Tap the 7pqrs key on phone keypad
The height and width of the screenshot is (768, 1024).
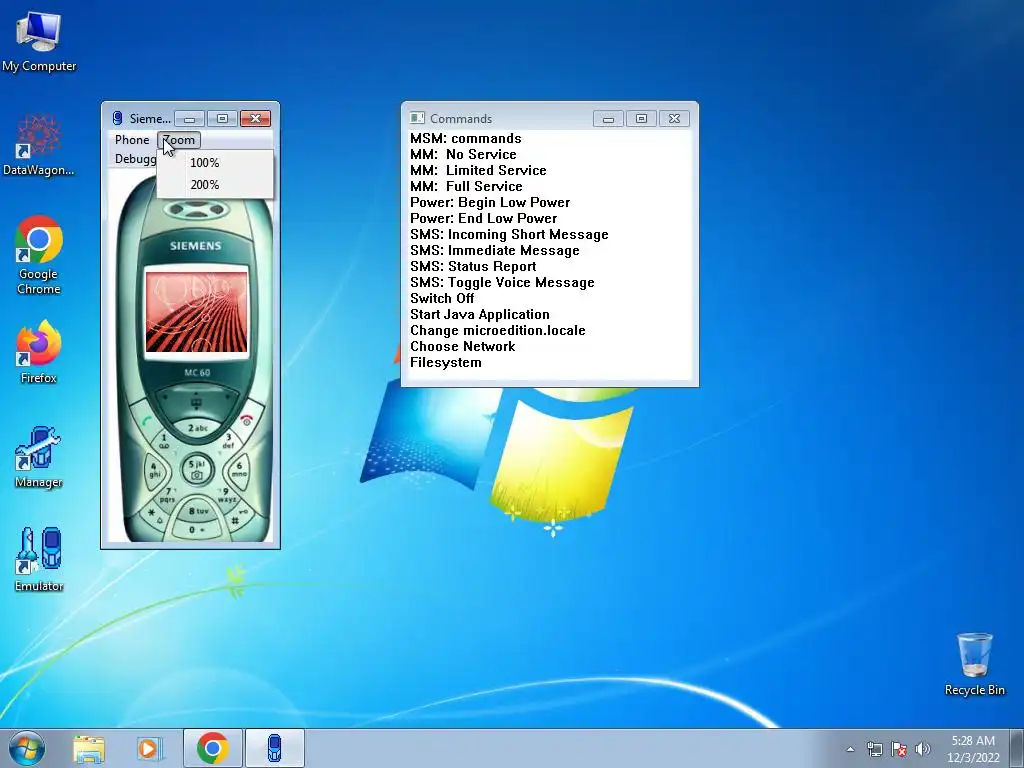tap(167, 496)
